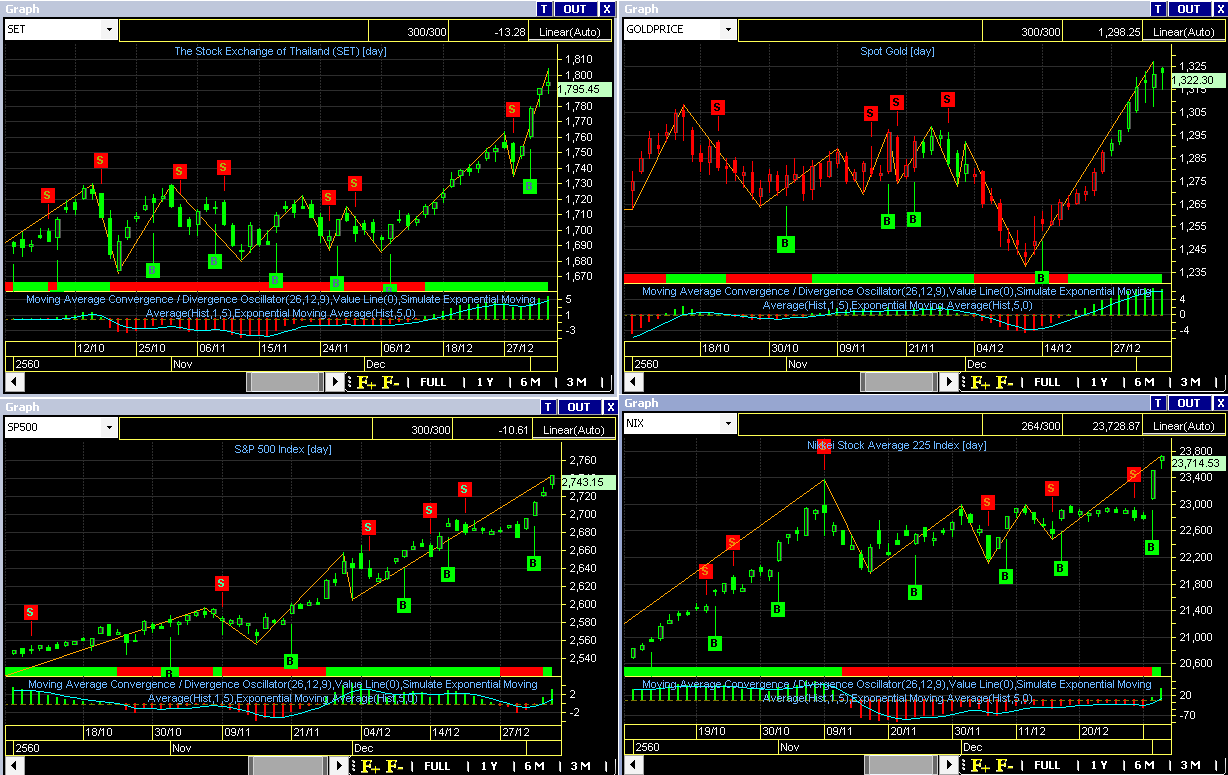Select 3M range in Spot Gold graph
Image resolution: width=1228 pixels, height=775 pixels.
pyautogui.click(x=1191, y=382)
